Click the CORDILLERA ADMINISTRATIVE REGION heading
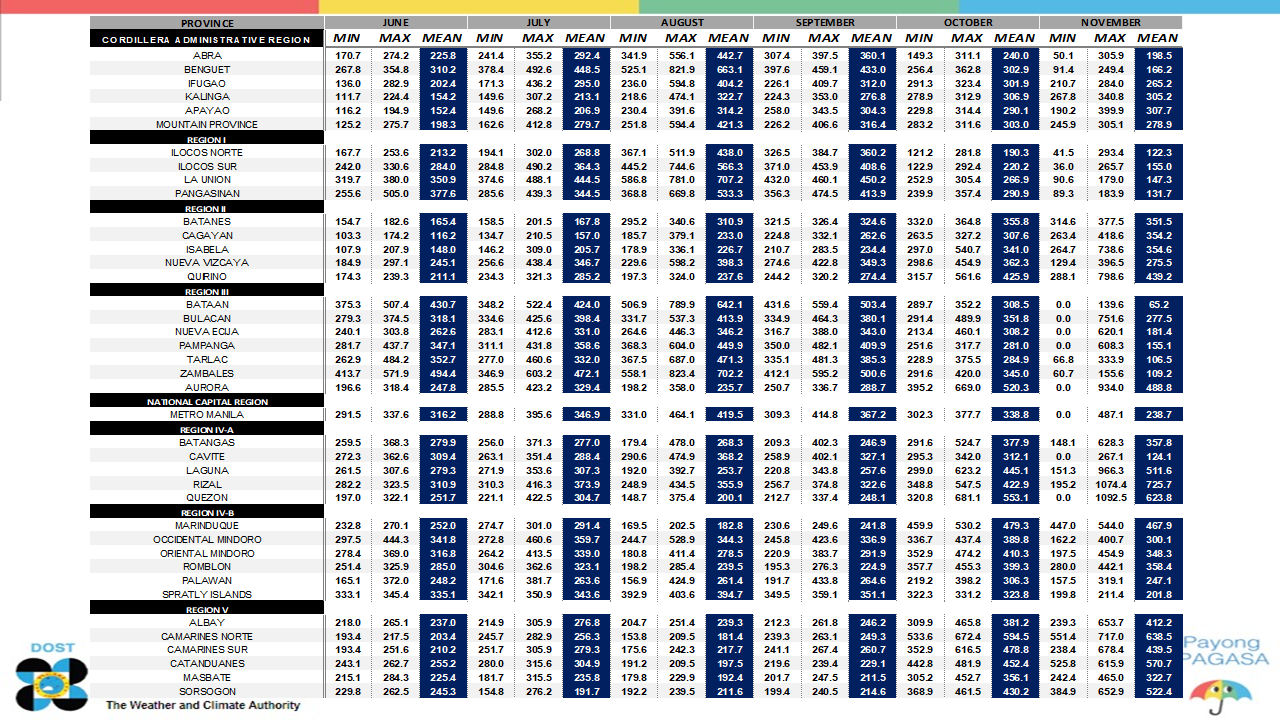1280x720 pixels. pos(206,39)
